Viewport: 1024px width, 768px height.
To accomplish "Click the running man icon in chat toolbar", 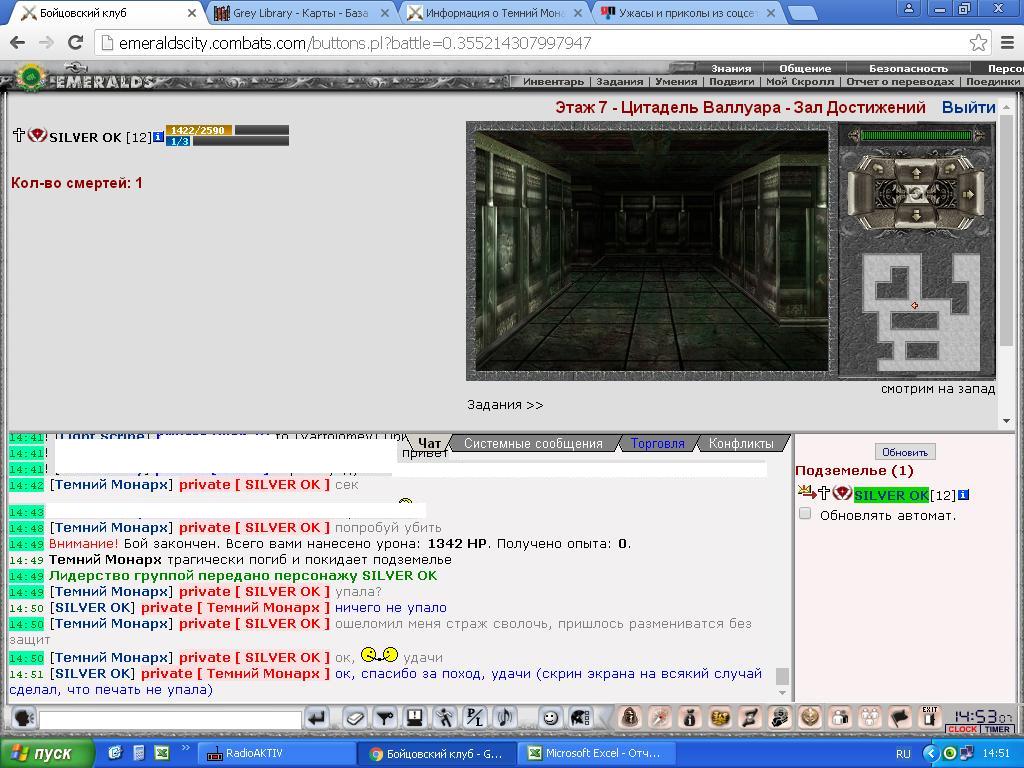I will (445, 718).
